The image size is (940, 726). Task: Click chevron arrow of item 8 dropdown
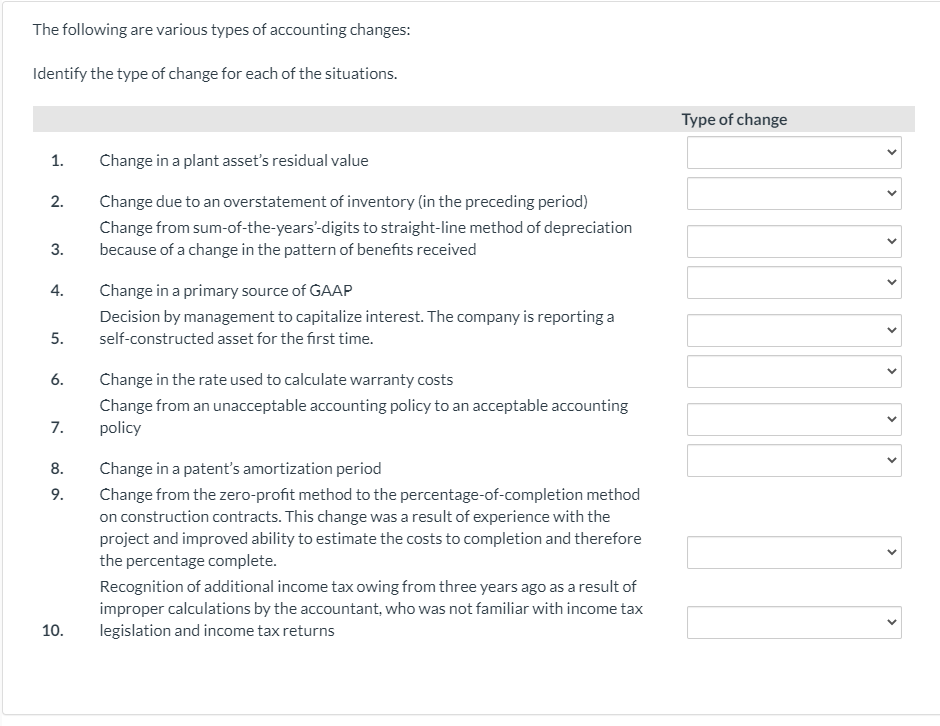[891, 460]
